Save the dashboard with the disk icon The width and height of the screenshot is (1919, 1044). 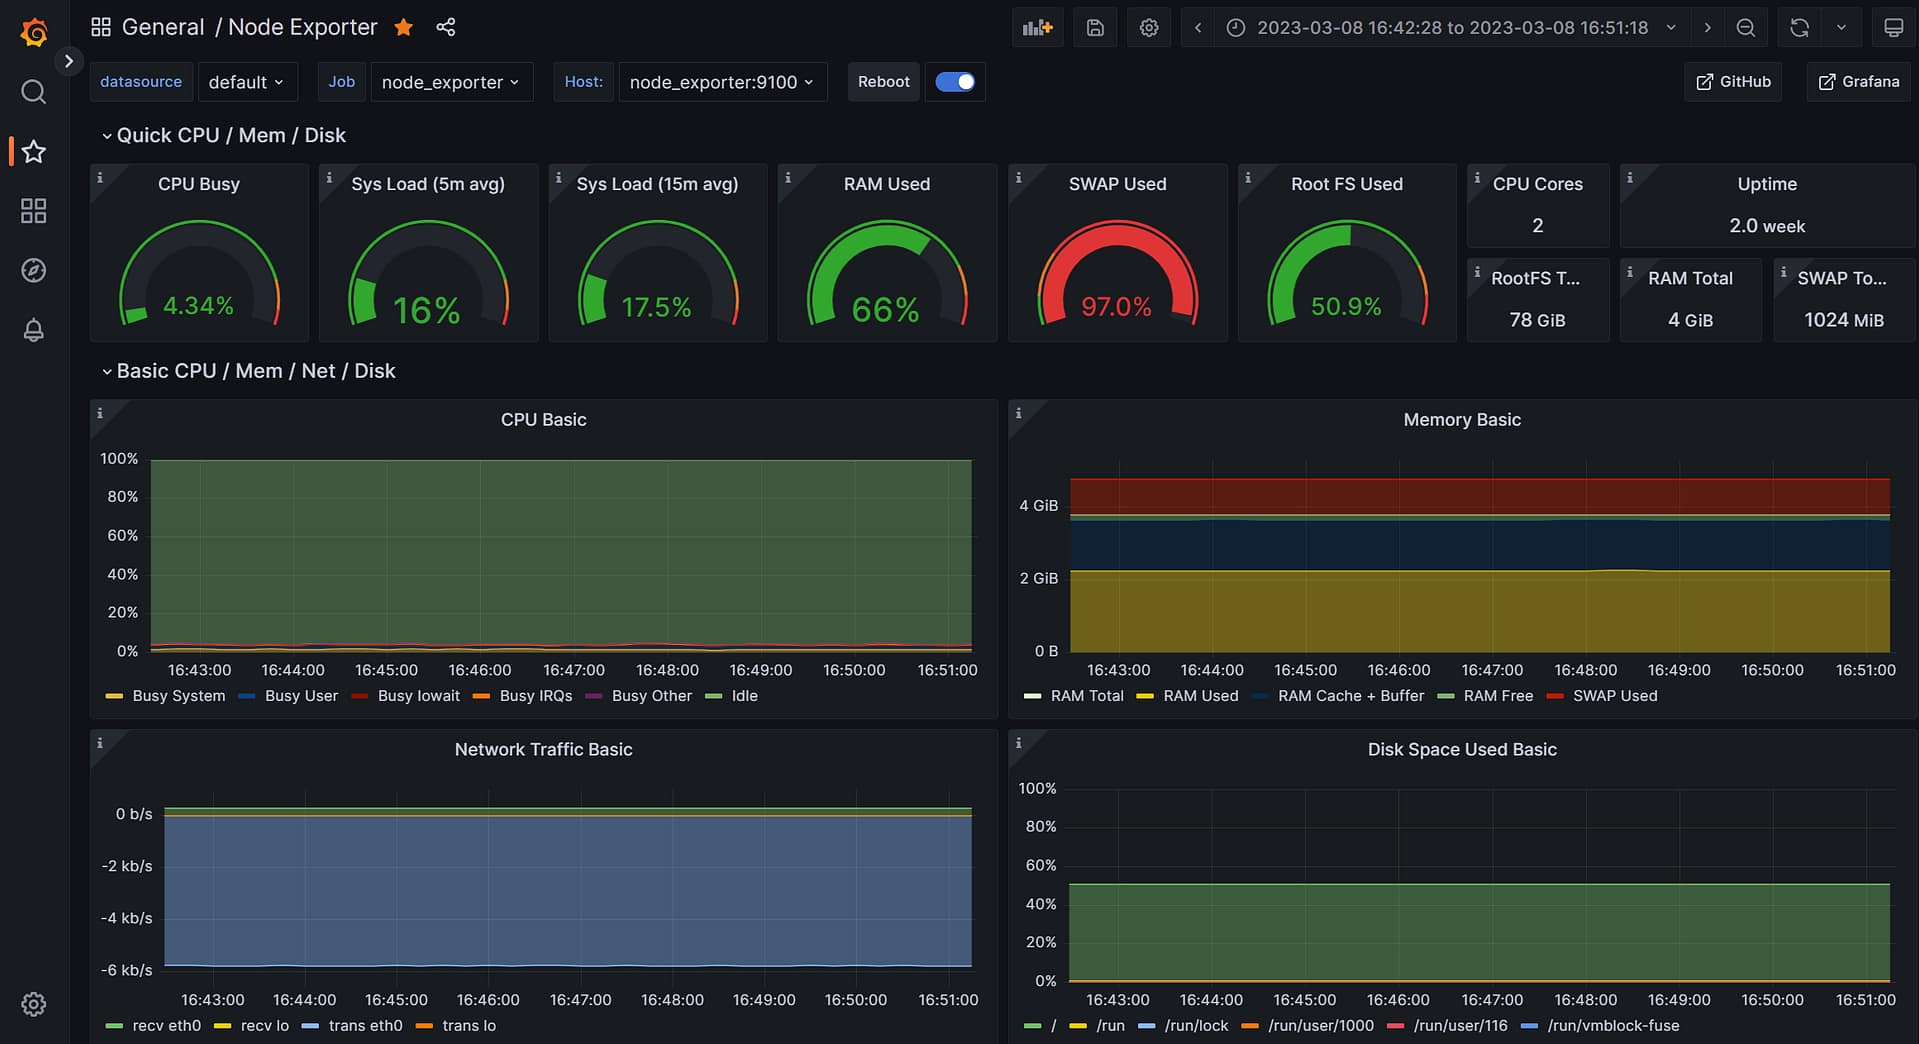[1095, 28]
